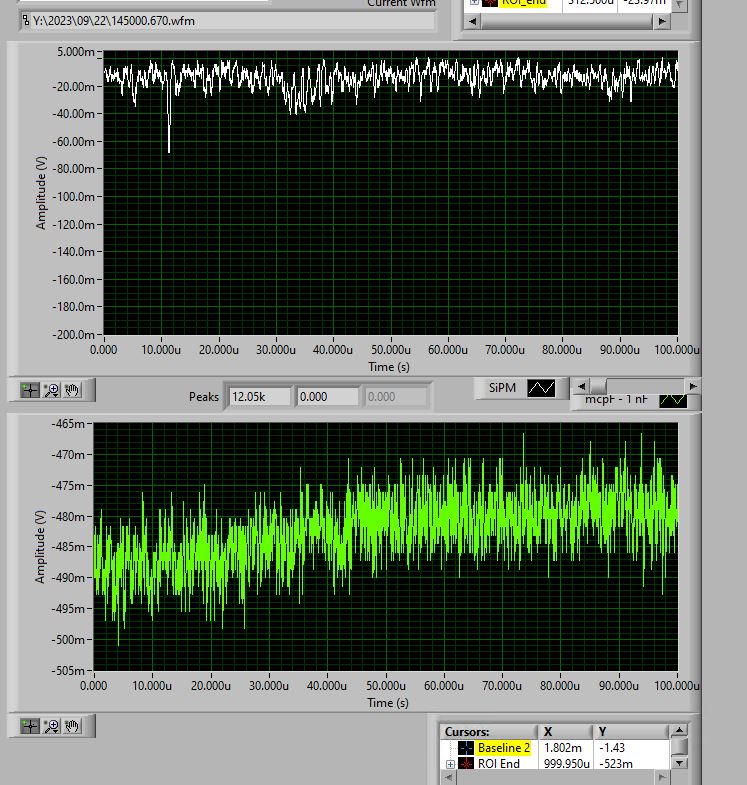This screenshot has height=785, width=747.
Task: Select the zoom tool on lower graph palette
Action: (x=51, y=726)
